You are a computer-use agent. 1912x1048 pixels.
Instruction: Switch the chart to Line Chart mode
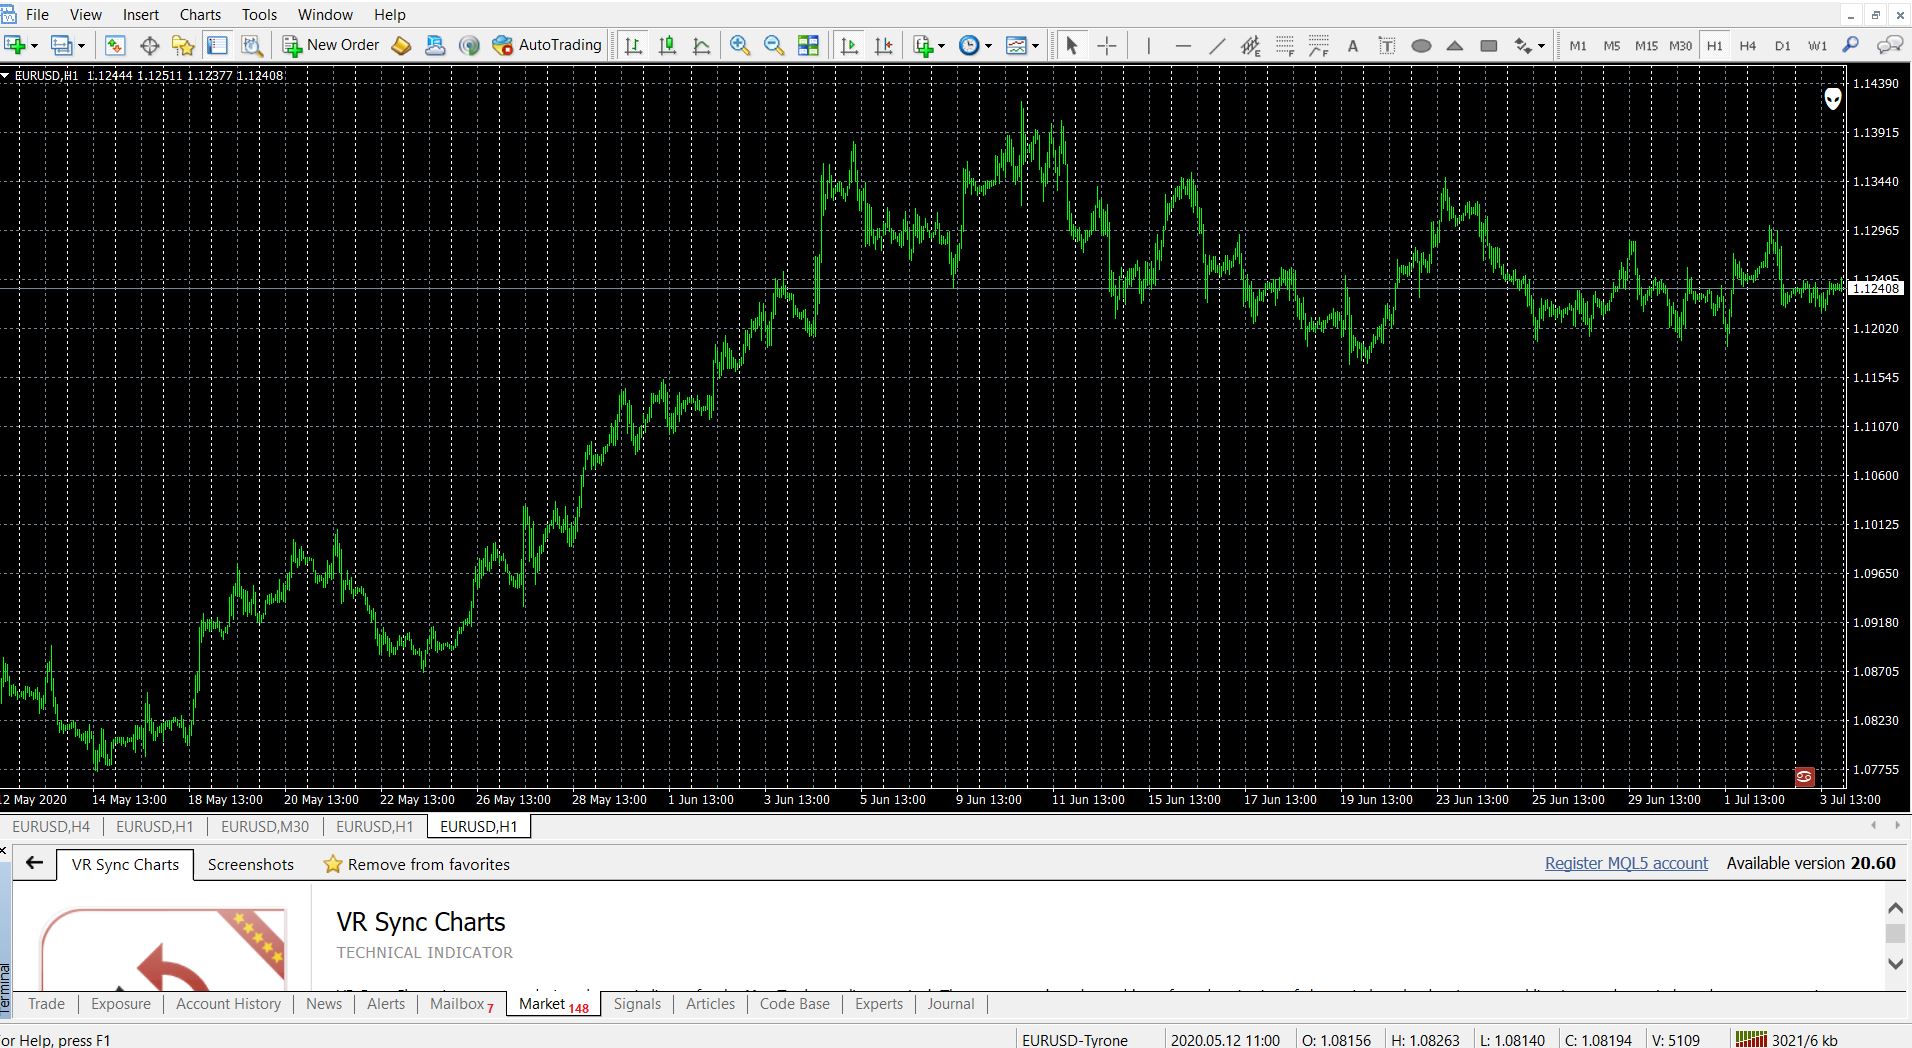tap(701, 45)
